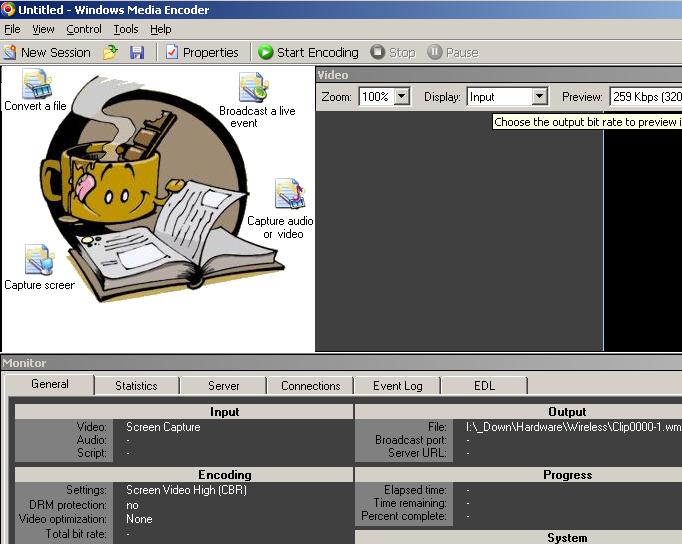The width and height of the screenshot is (682, 544).
Task: Click the DRM protection 'no' value
Action: click(x=132, y=505)
